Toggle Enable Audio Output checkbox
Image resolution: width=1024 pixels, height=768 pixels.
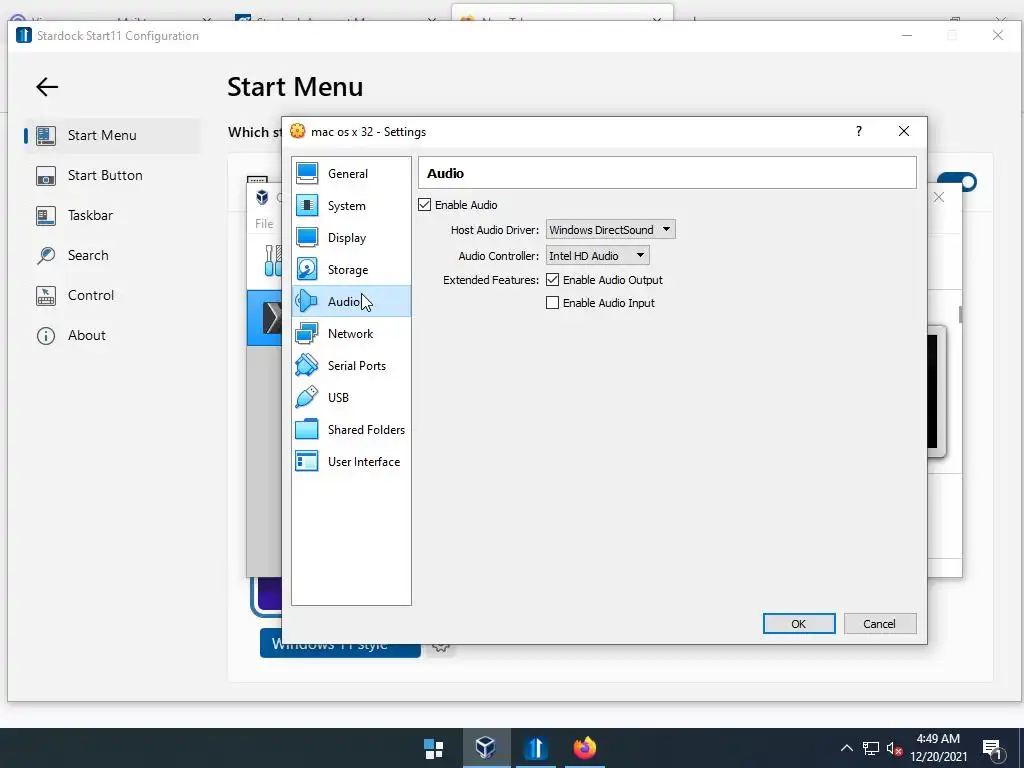pyautogui.click(x=552, y=280)
